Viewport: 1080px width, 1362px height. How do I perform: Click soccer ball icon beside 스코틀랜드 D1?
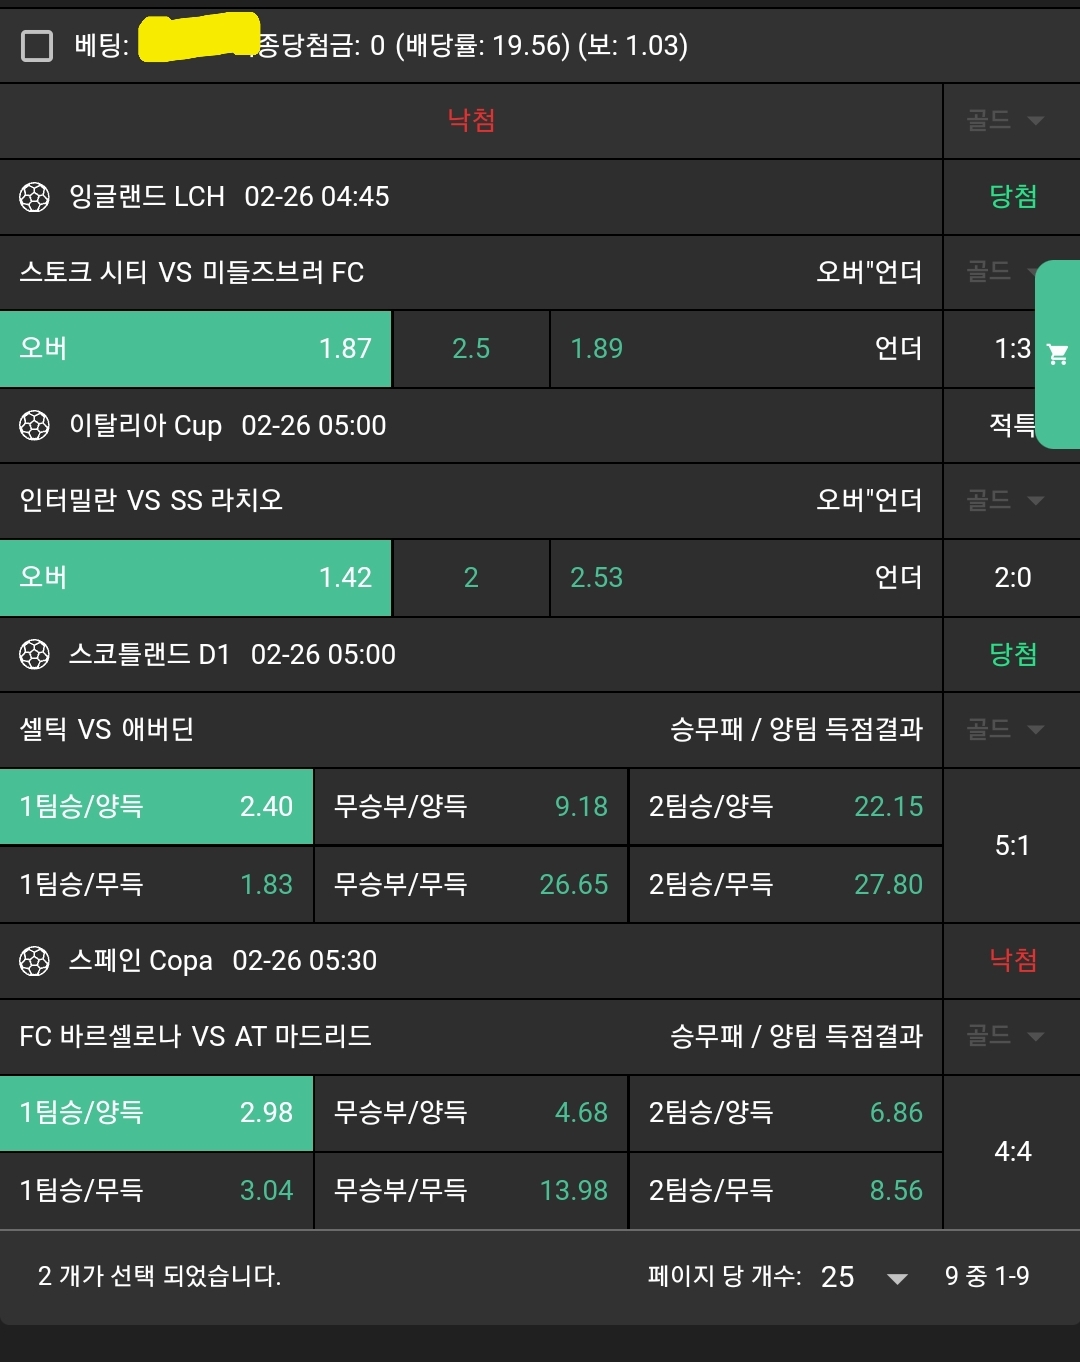[x=34, y=655]
